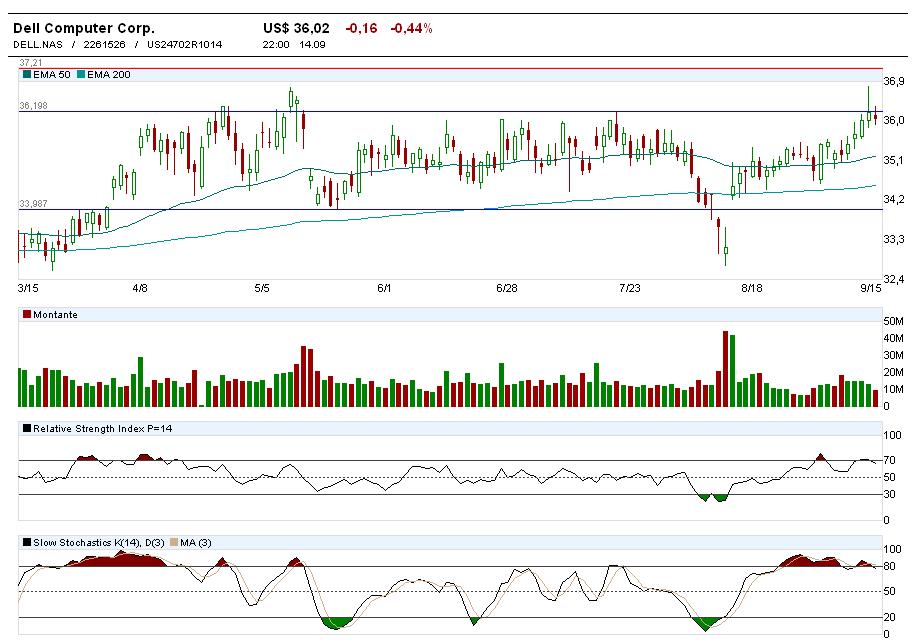913x643 pixels.
Task: Click the 32,4 price axis value
Action: point(894,279)
